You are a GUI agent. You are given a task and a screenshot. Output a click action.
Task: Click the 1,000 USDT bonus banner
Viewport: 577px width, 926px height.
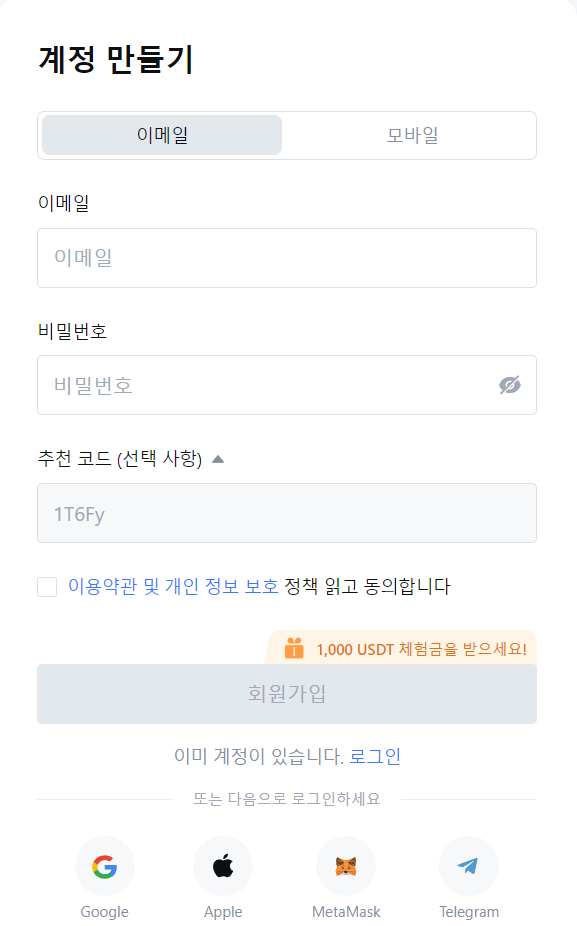pyautogui.click(x=410, y=648)
